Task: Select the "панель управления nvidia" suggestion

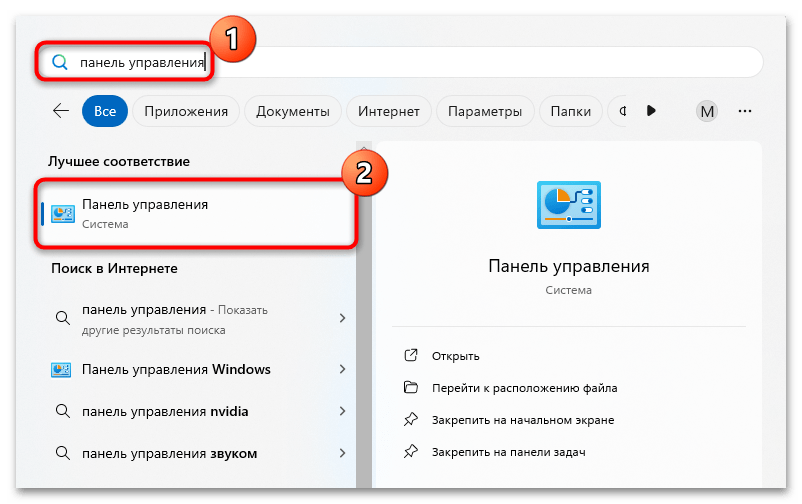Action: (199, 411)
